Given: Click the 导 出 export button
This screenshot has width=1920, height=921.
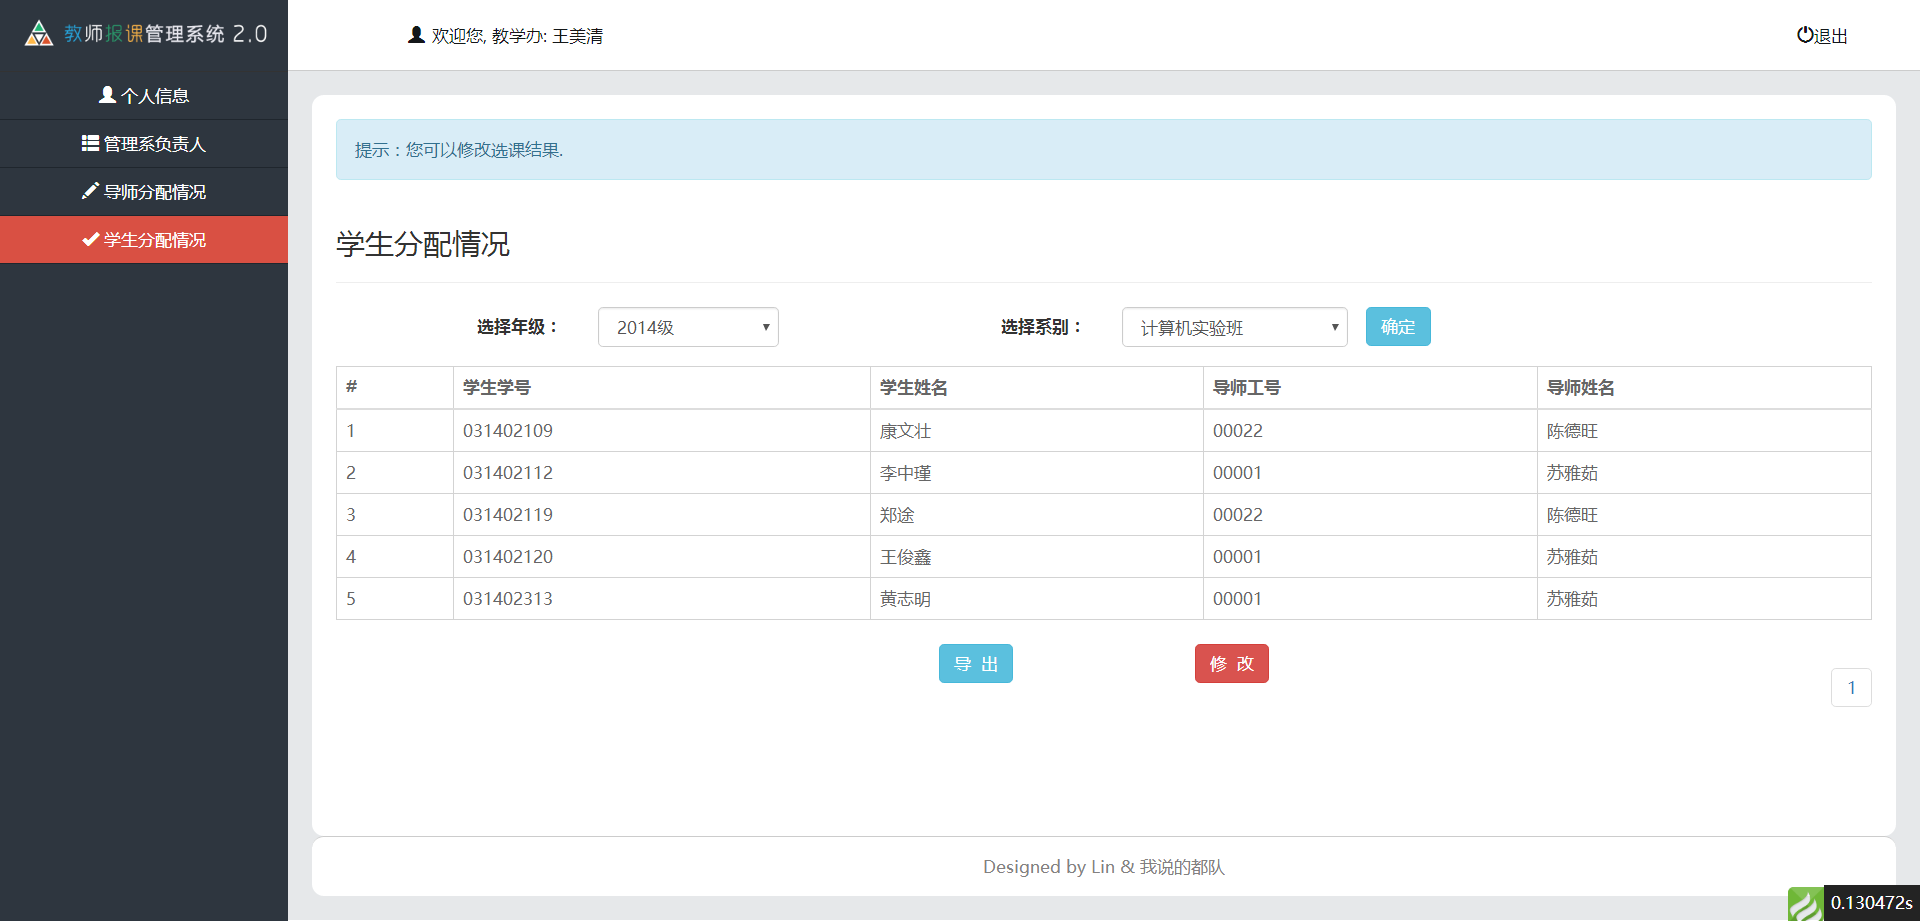Looking at the screenshot, I should pos(976,664).
